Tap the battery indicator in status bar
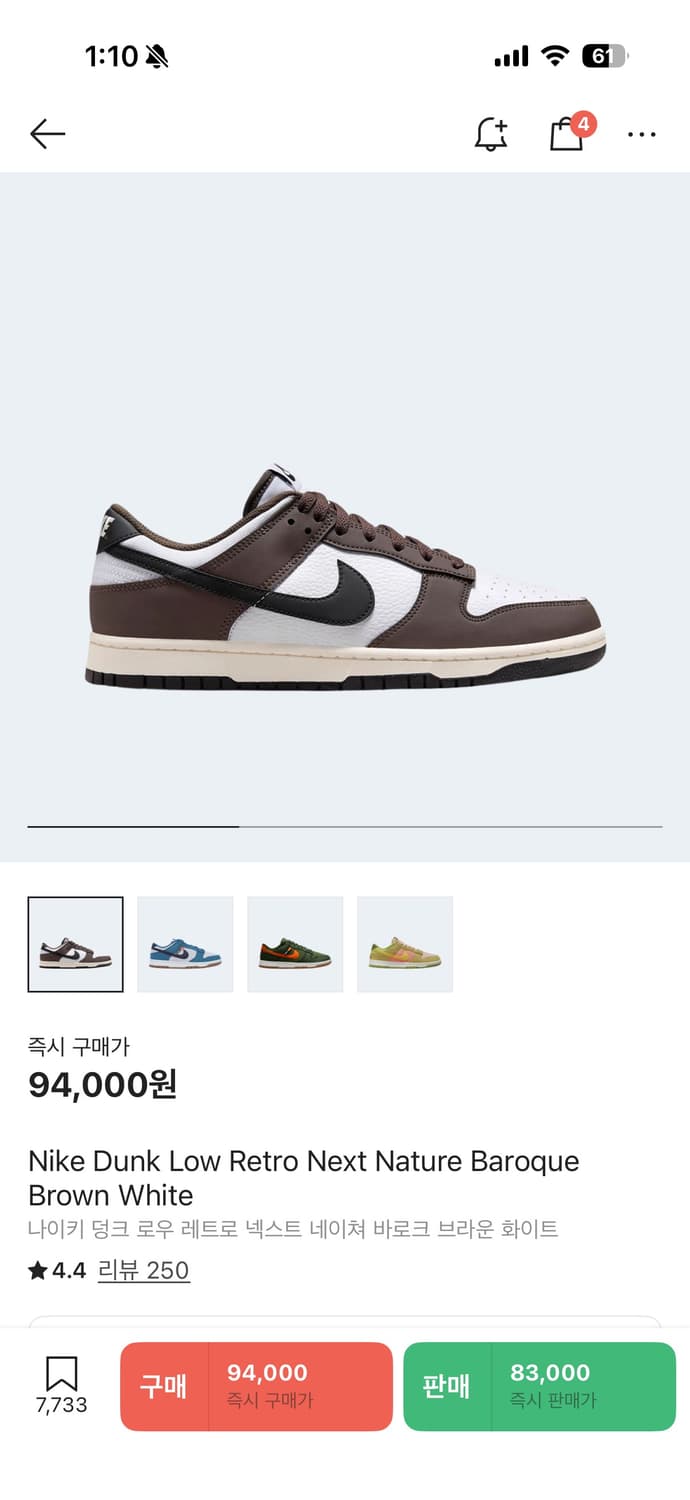 coord(605,57)
